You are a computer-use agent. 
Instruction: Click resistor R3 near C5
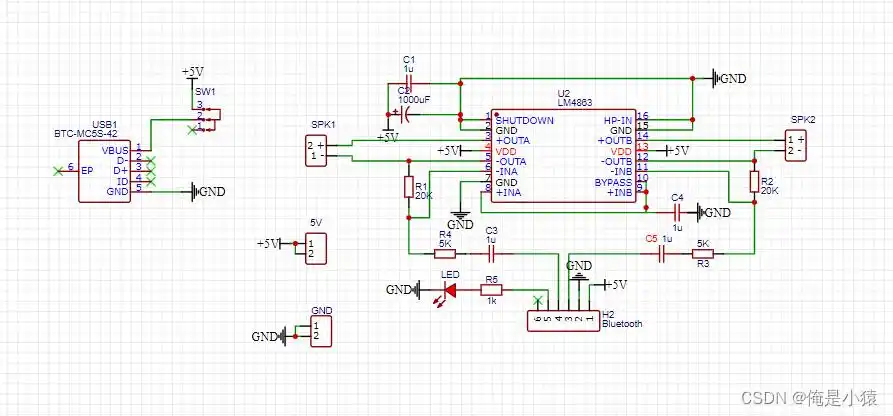703,254
